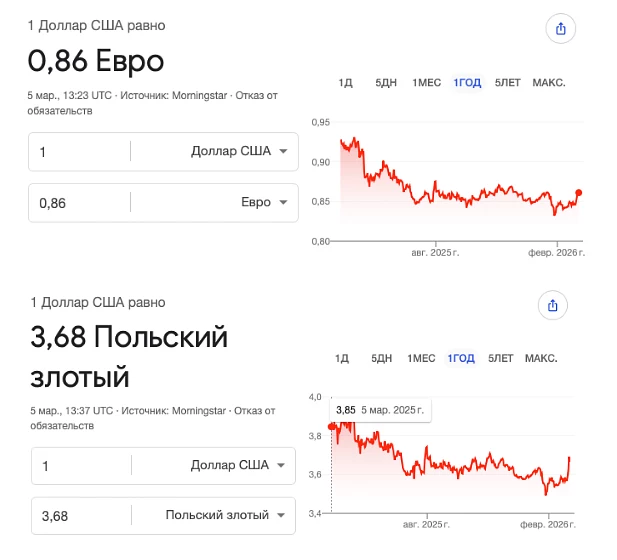Screen dimensions: 617x560
Task: Click the share icon for the Polish zloty converter
Action: 553,305
